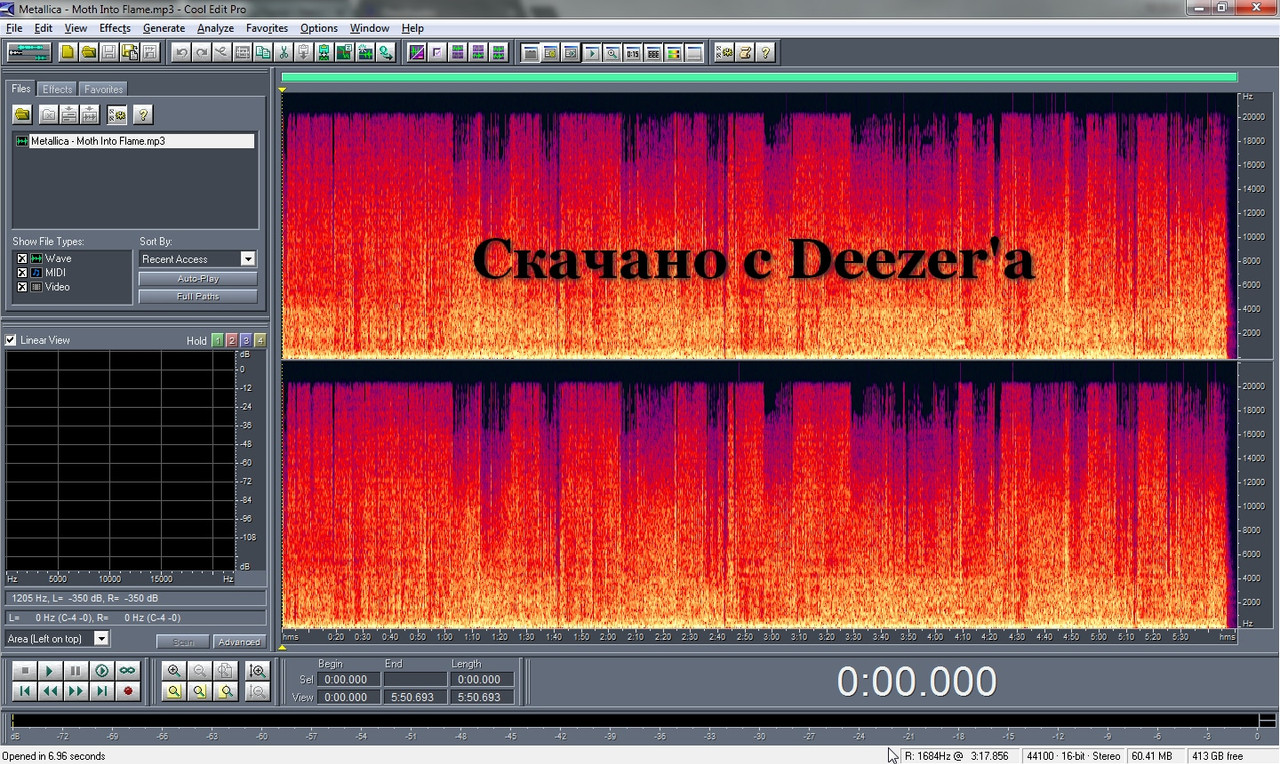Click the Pause transport button

pos(75,671)
